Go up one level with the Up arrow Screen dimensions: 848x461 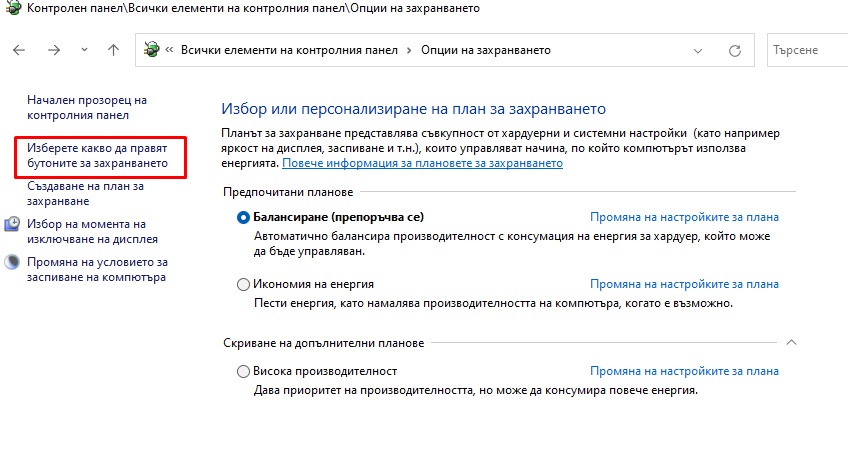tap(113, 50)
